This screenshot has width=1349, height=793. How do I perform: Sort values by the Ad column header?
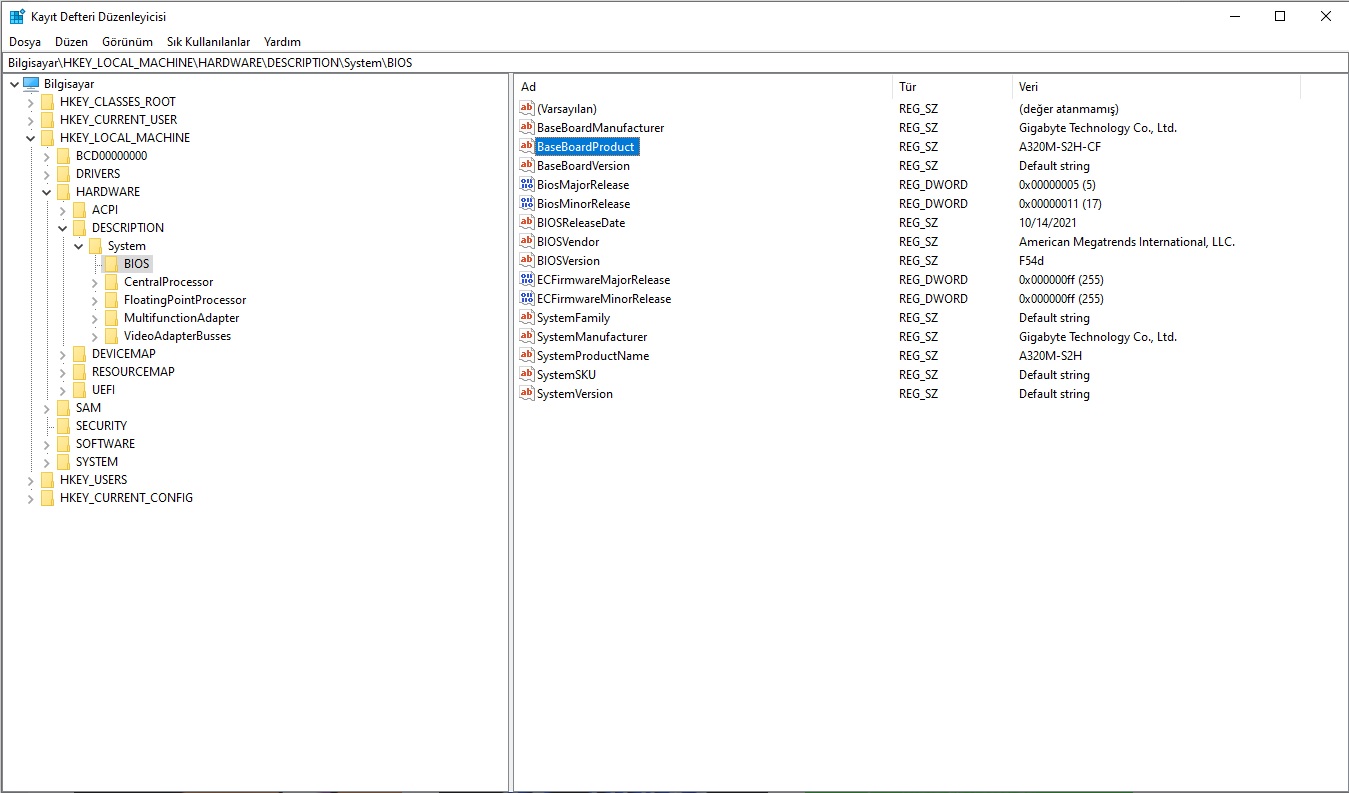point(700,87)
